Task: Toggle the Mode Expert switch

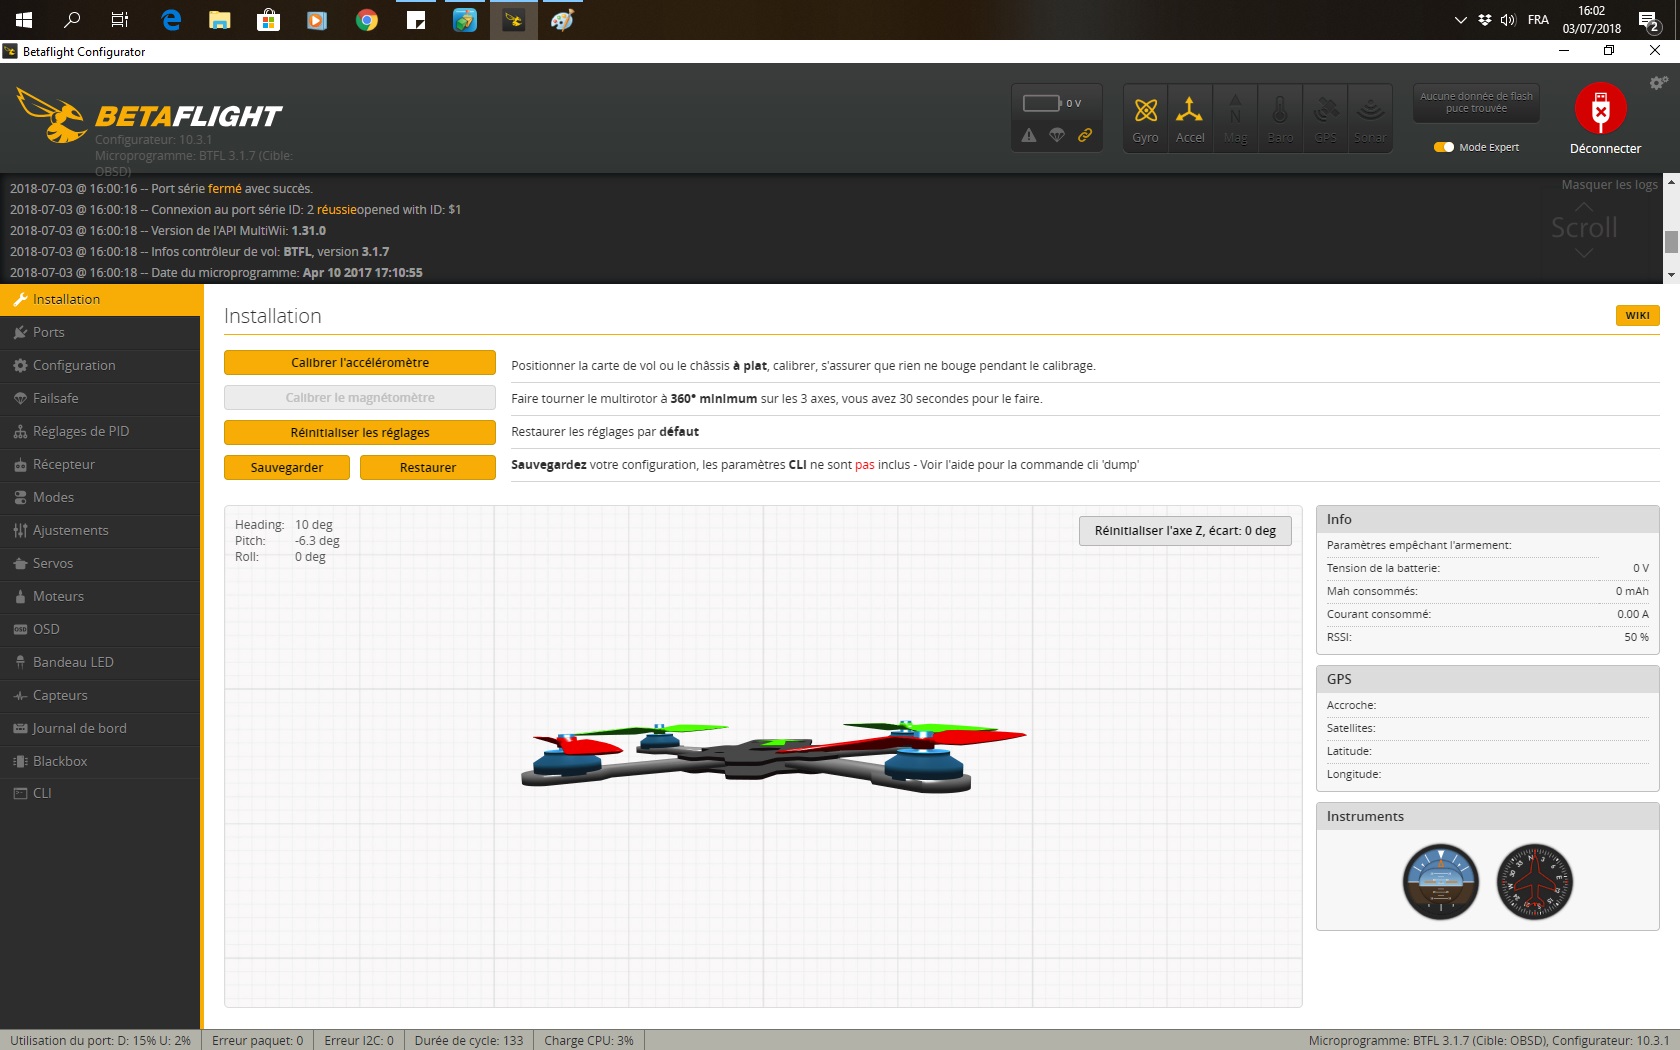Action: pos(1444,147)
